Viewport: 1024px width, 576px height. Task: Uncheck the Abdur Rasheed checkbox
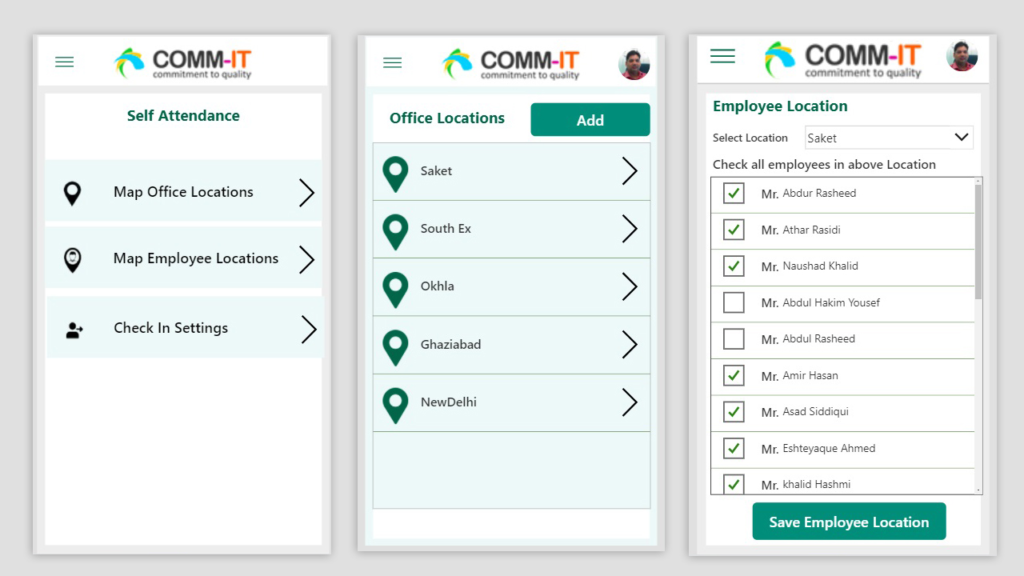(x=734, y=193)
